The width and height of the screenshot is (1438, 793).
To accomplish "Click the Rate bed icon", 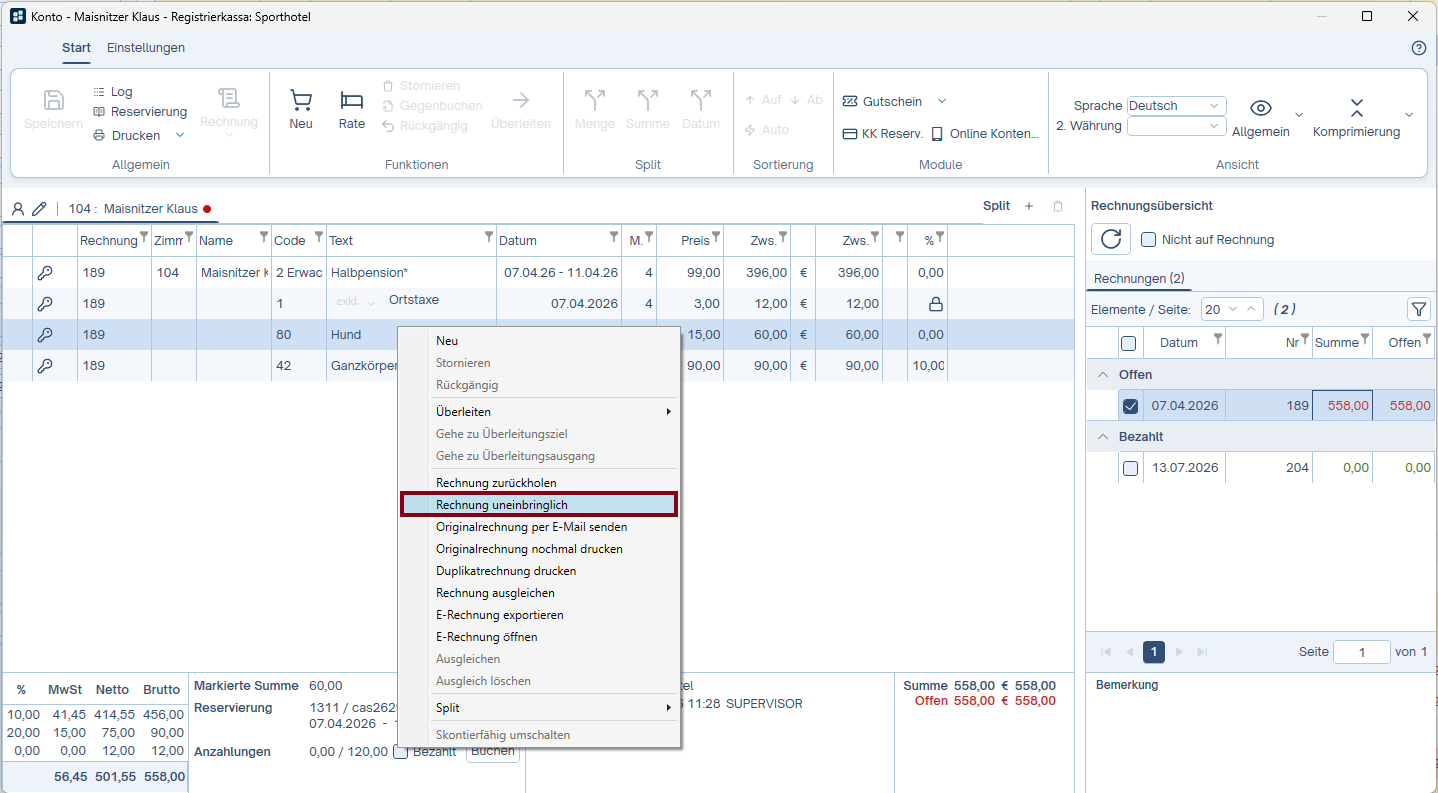I will (352, 100).
